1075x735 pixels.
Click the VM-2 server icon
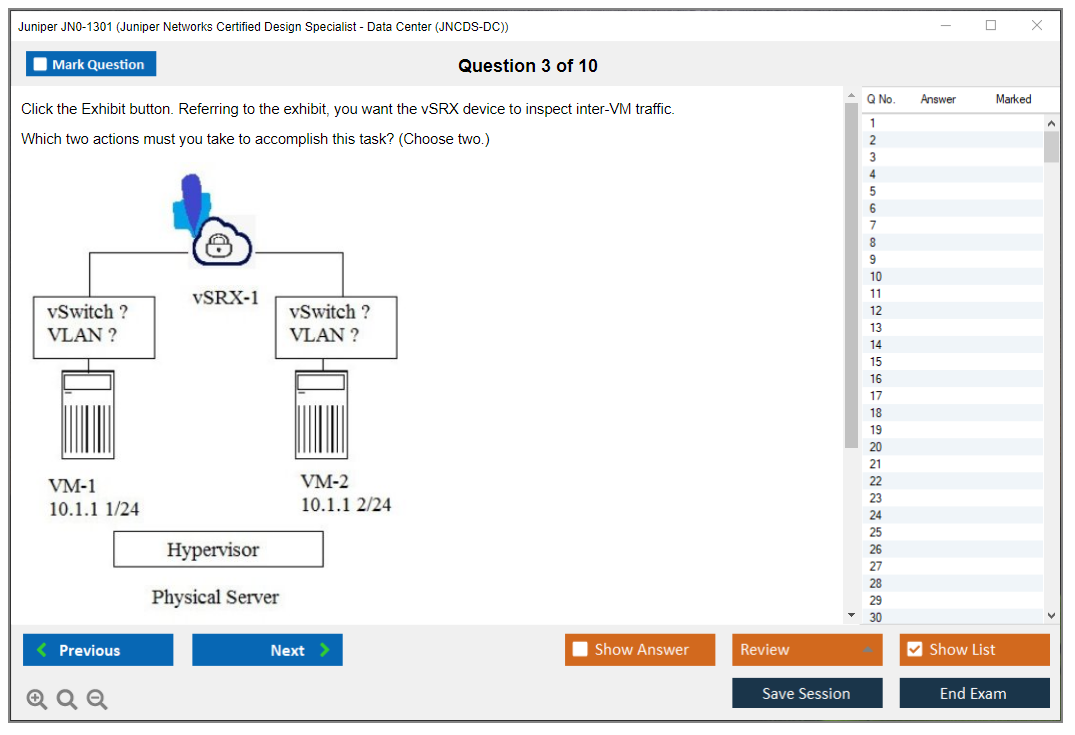(321, 414)
